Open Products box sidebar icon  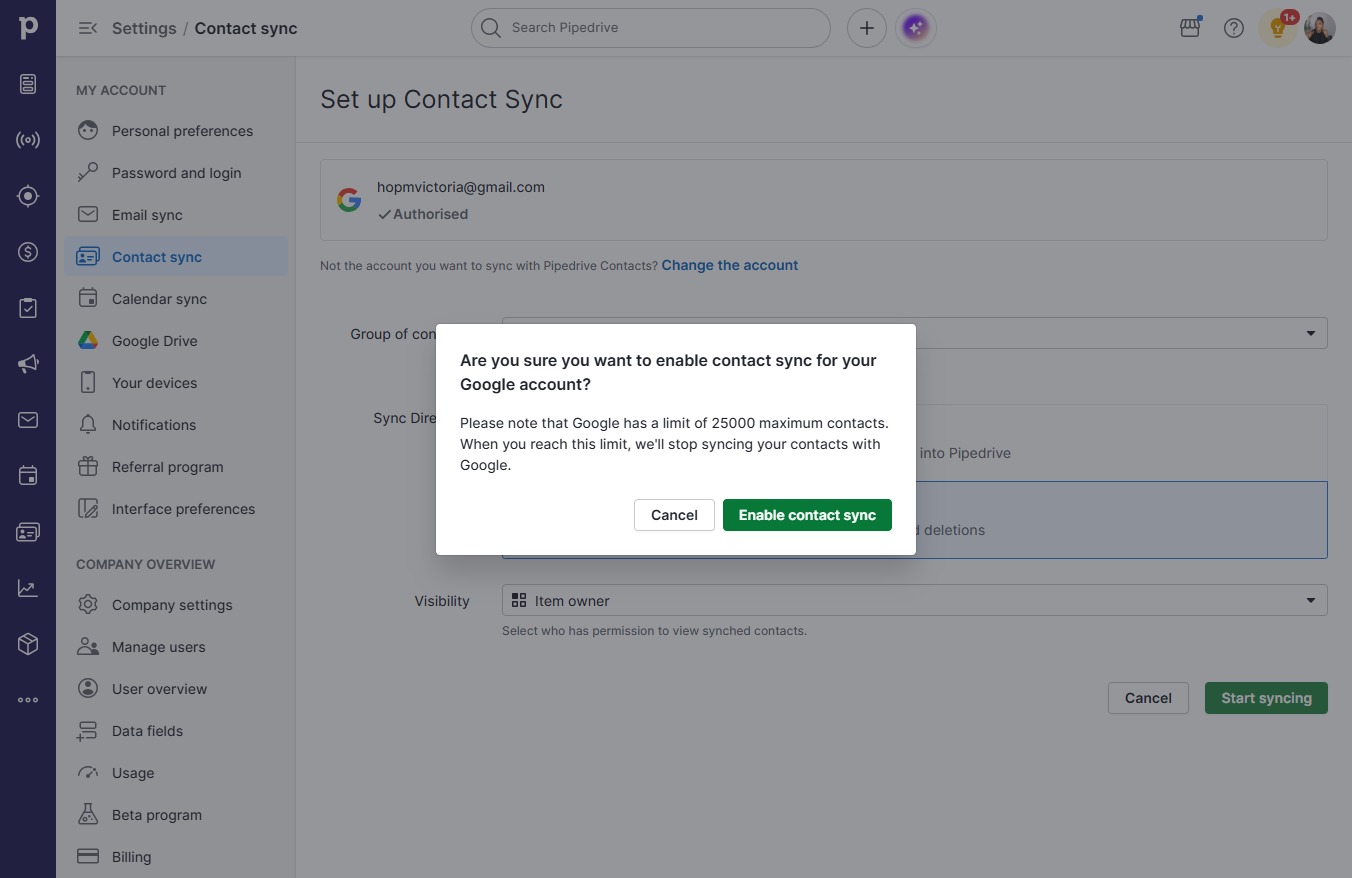[28, 644]
